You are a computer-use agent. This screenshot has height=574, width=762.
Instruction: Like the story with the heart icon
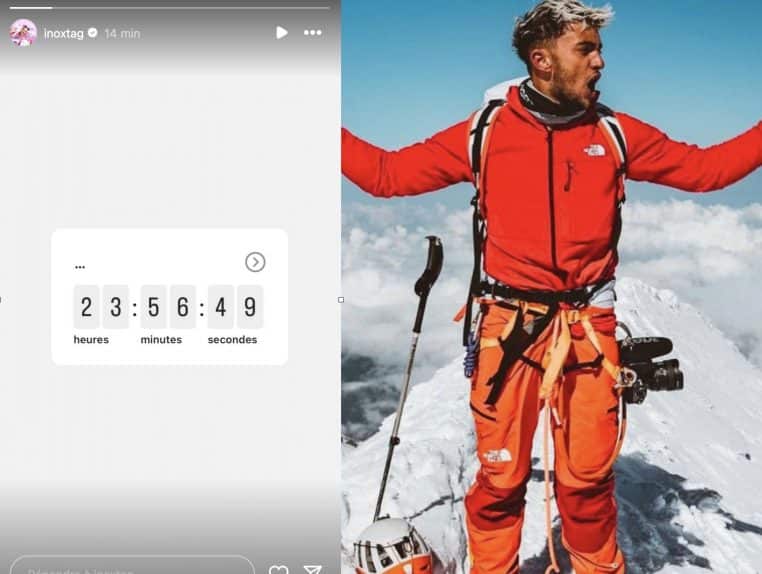pos(279,569)
